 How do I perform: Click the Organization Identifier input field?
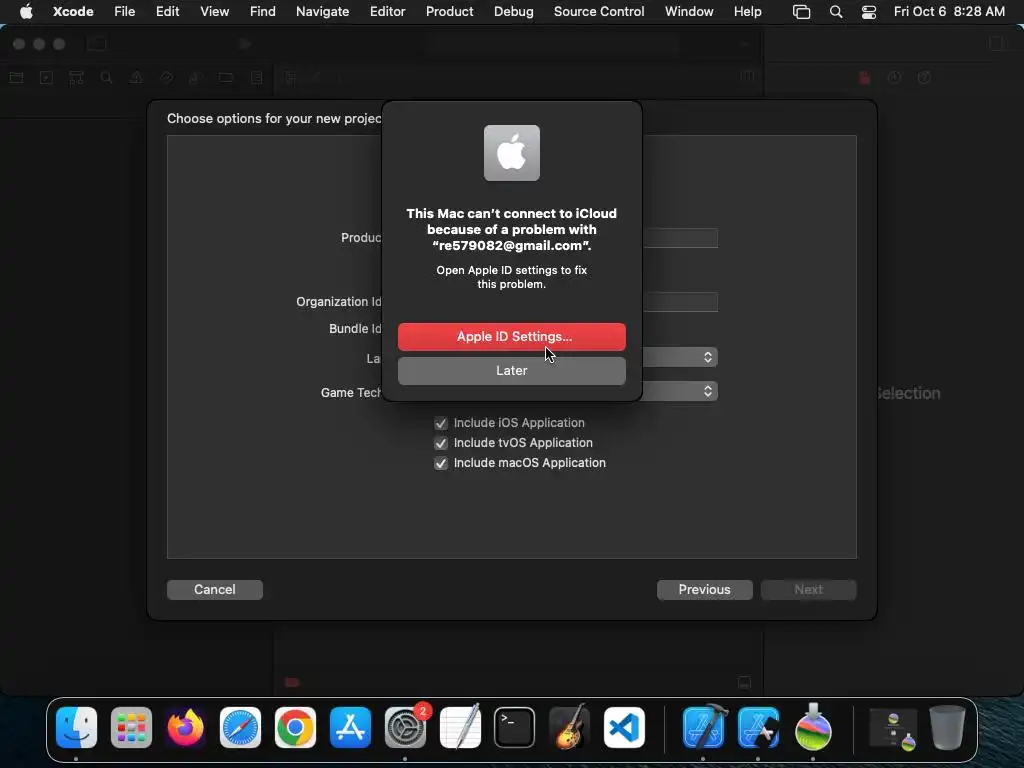click(x=680, y=302)
